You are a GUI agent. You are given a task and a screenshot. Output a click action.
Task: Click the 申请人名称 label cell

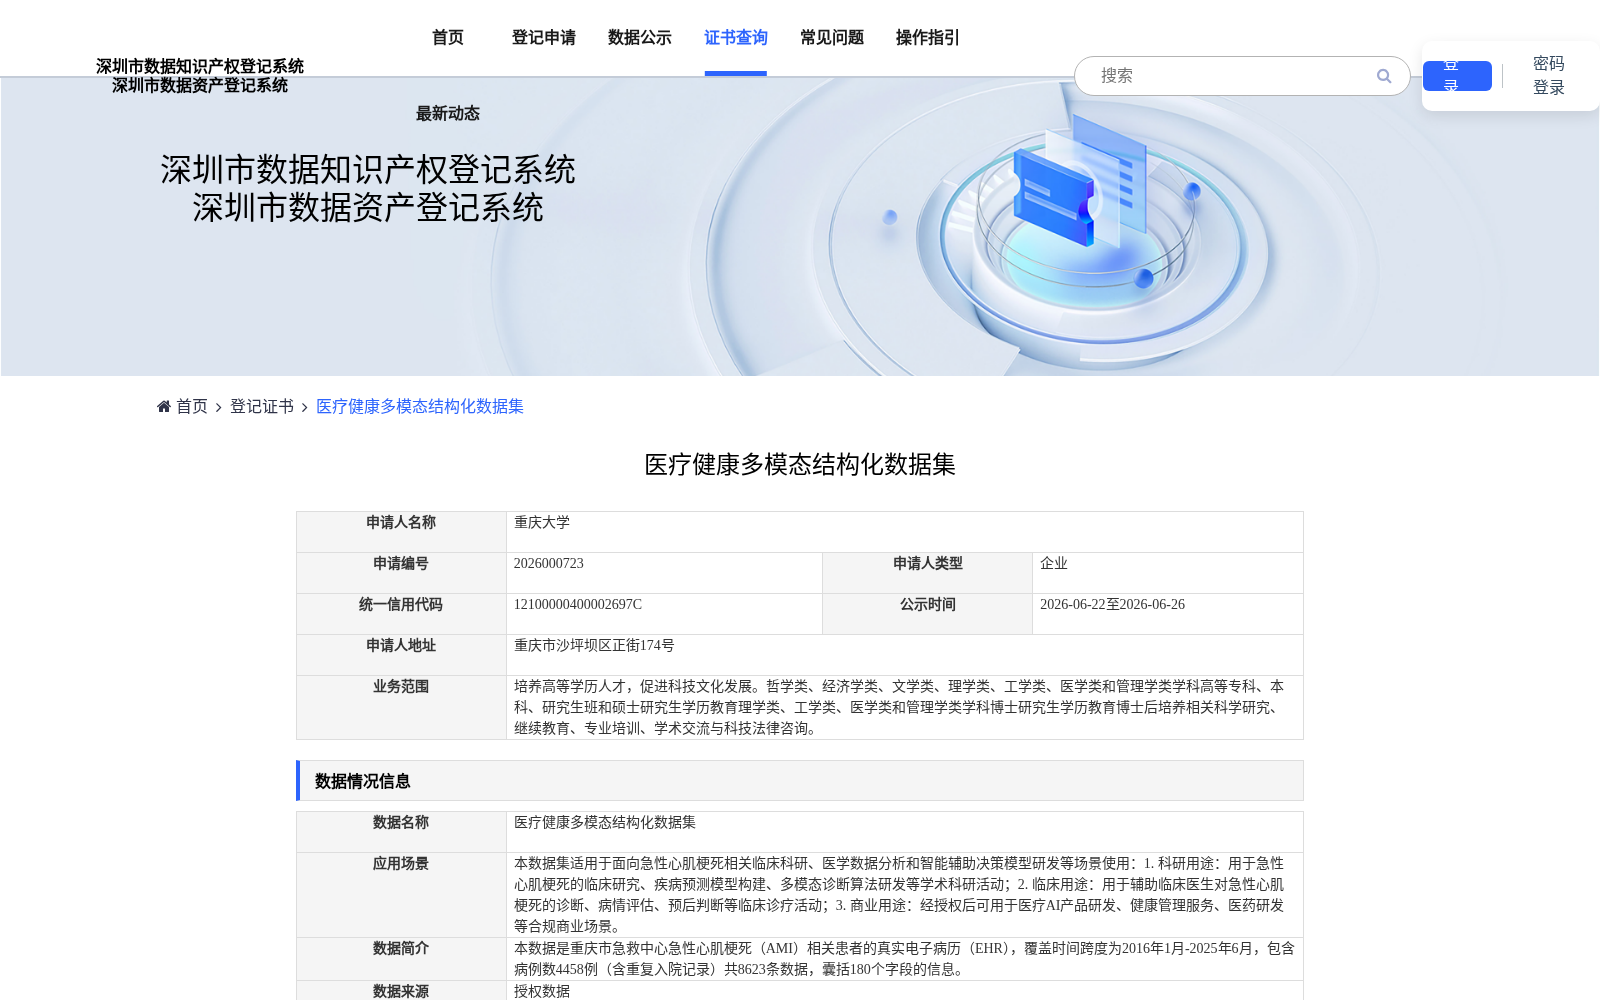coord(401,532)
